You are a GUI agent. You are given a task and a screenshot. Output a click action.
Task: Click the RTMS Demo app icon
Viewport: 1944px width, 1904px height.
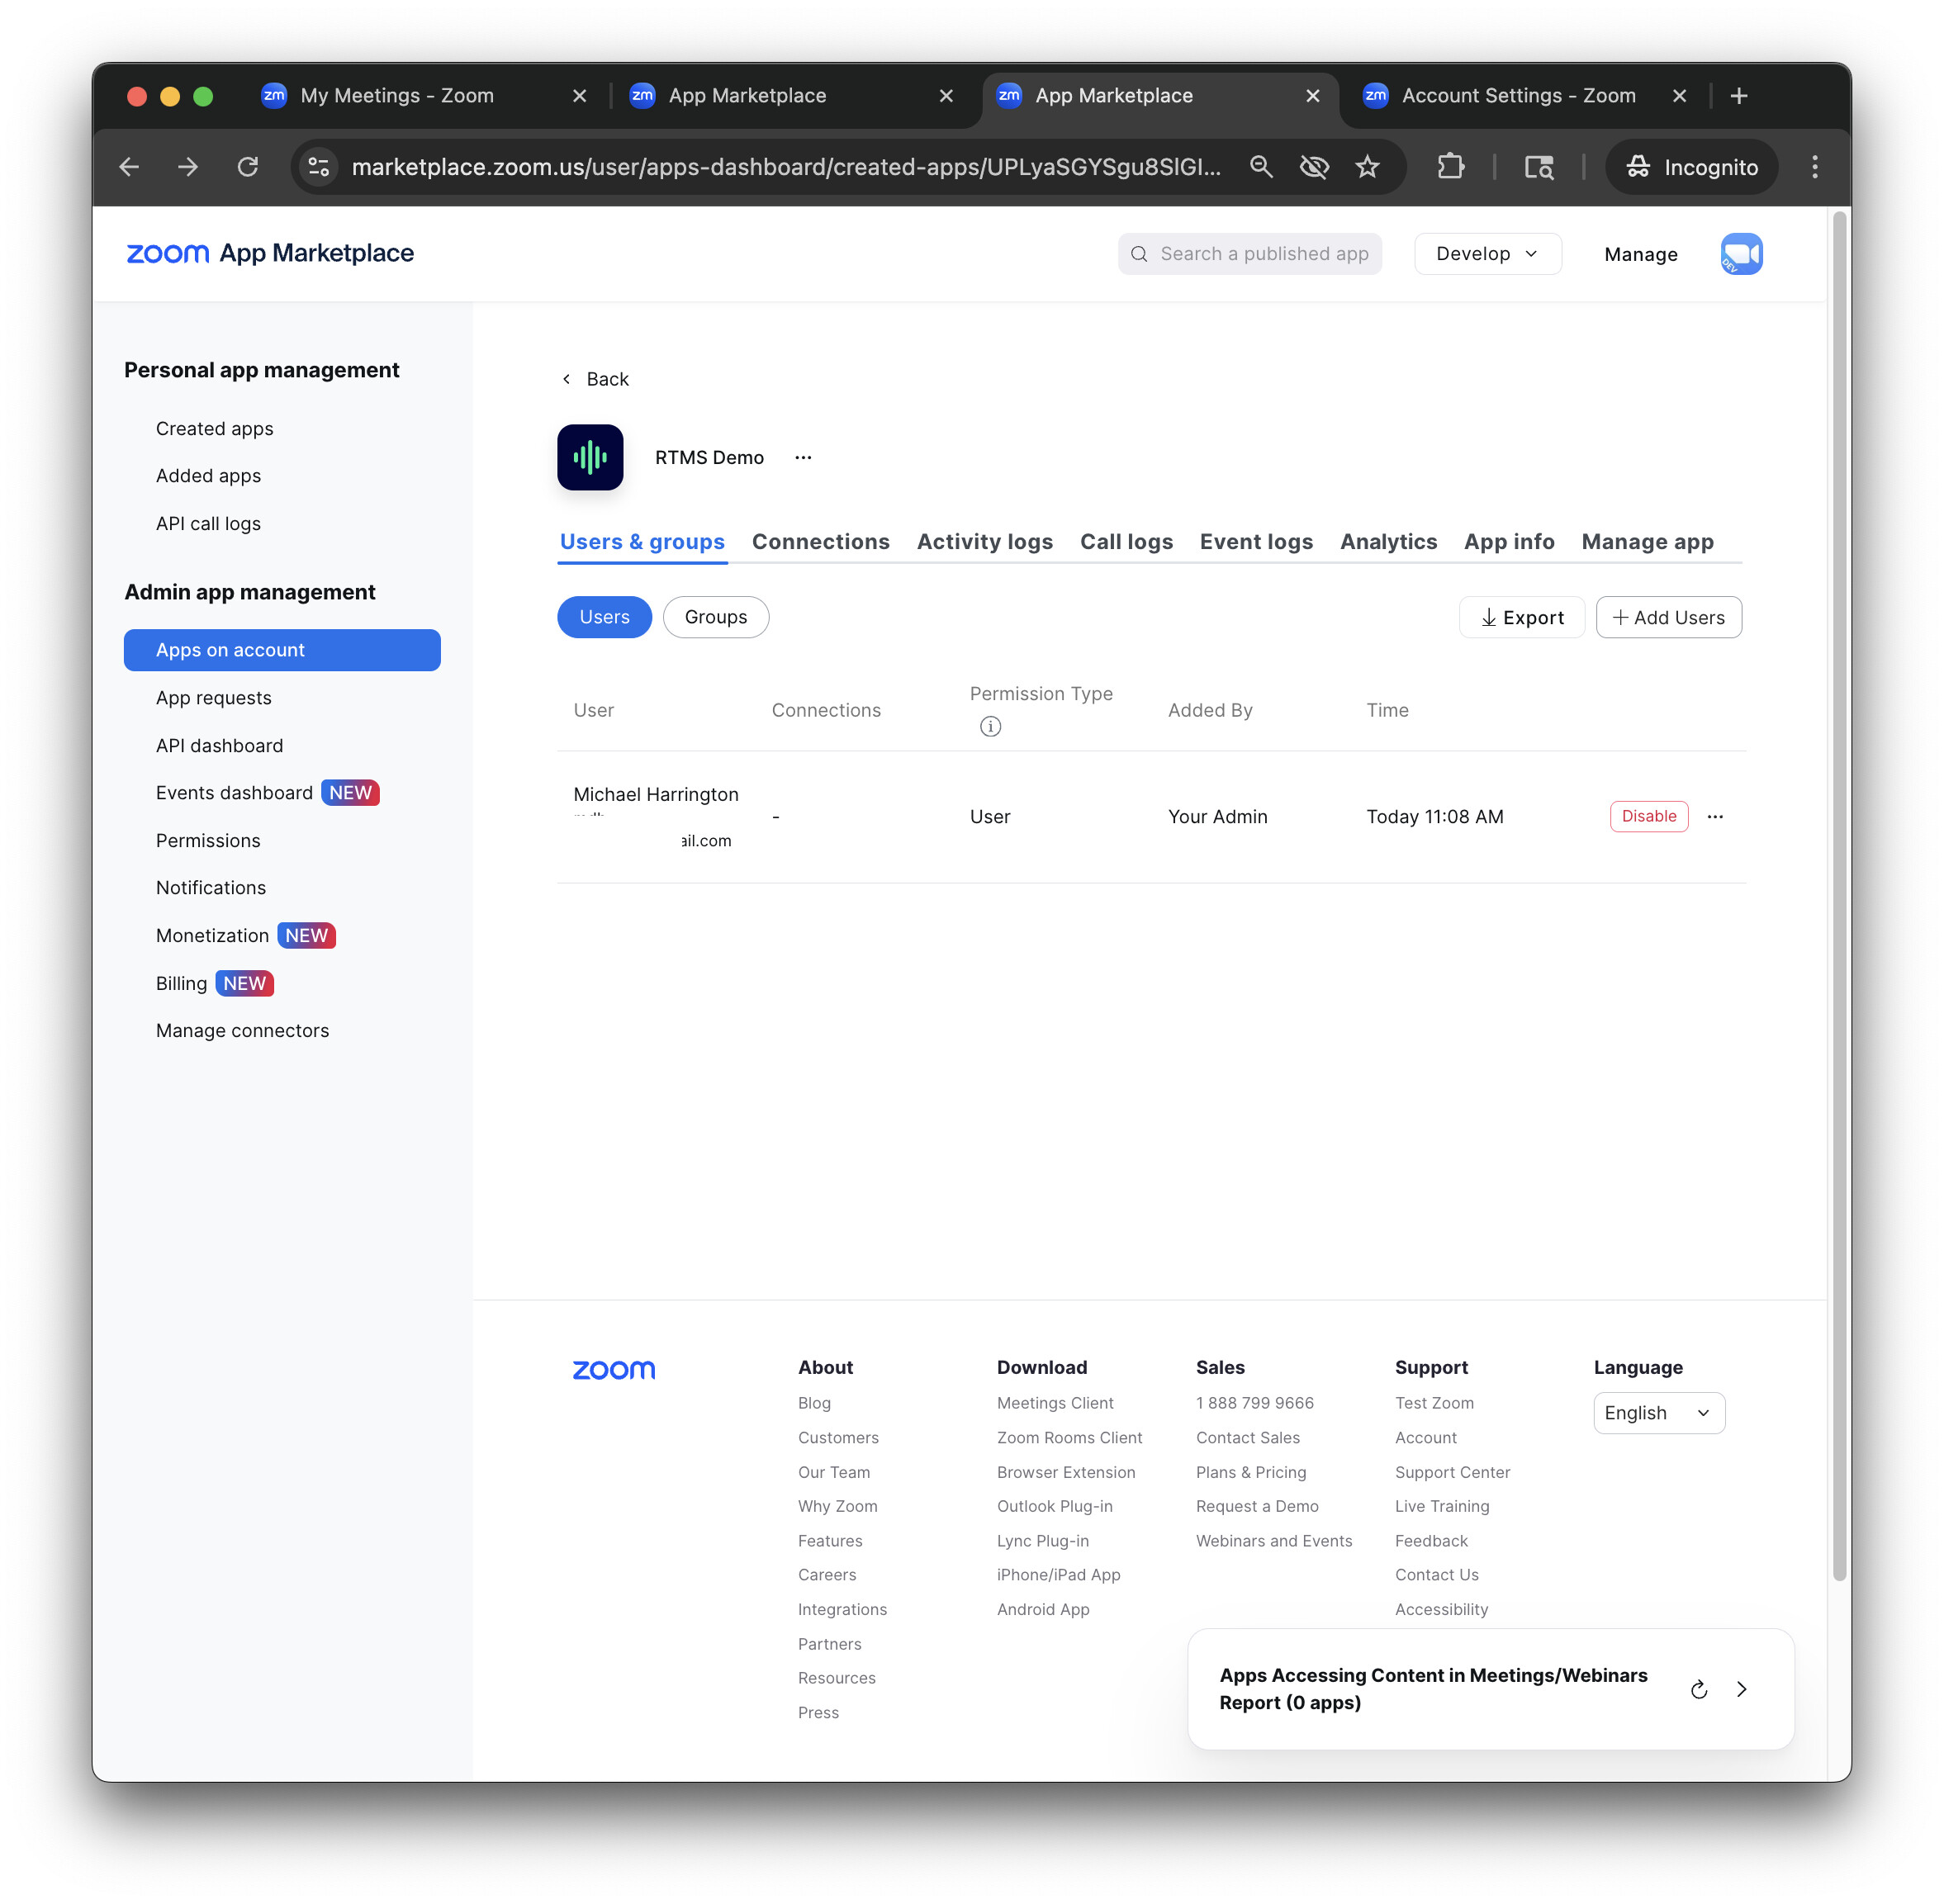click(590, 457)
